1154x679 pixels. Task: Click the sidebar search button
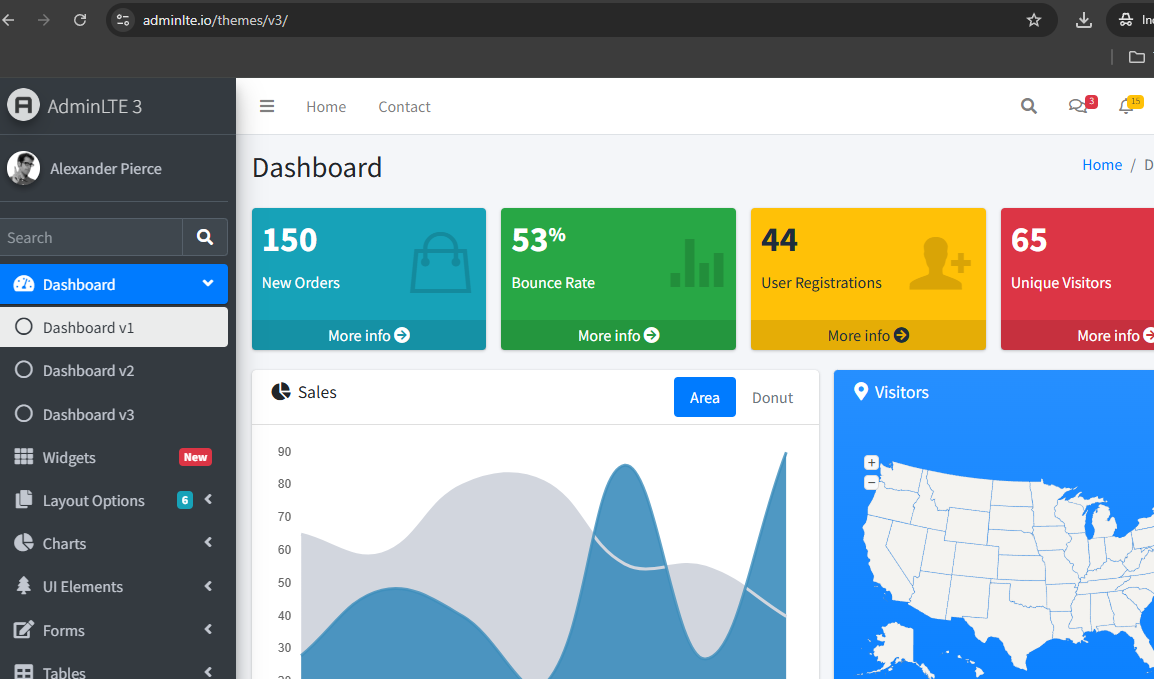(x=205, y=238)
